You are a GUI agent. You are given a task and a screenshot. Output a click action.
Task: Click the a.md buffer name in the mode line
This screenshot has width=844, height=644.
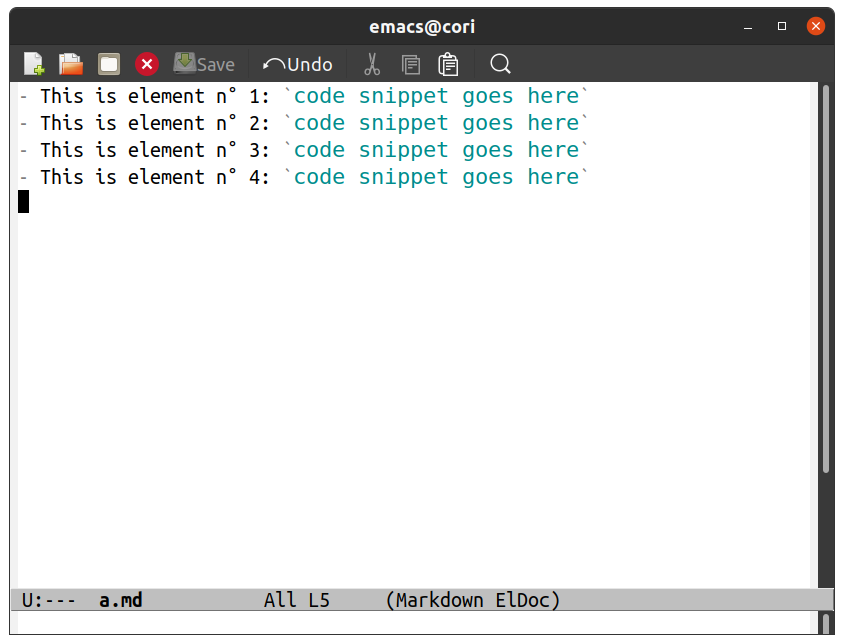pyautogui.click(x=121, y=600)
